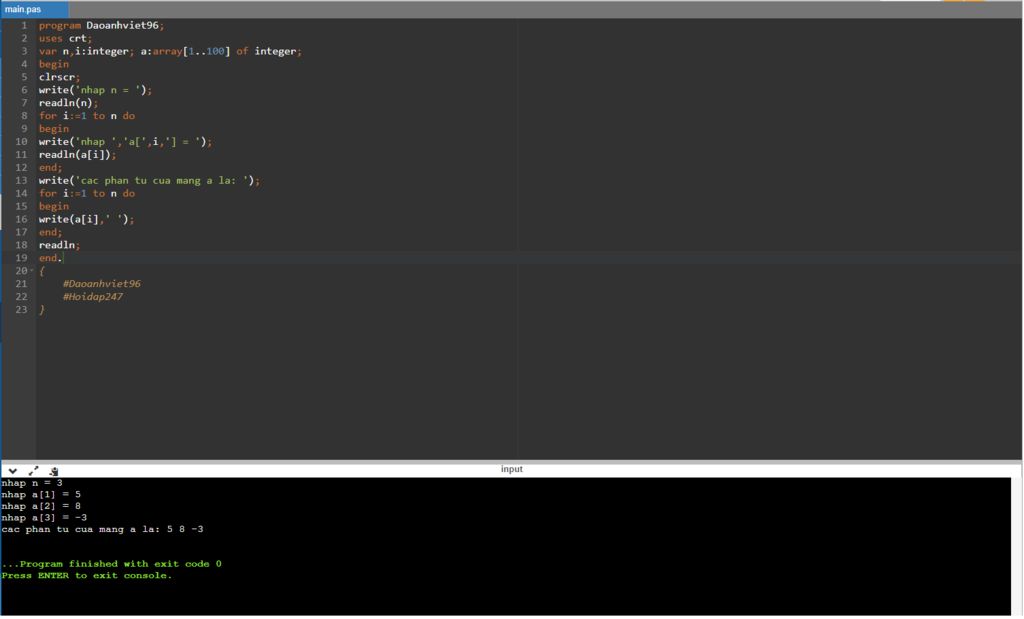Switch to the main.pas tab
The image size is (1024, 619).
tap(34, 9)
